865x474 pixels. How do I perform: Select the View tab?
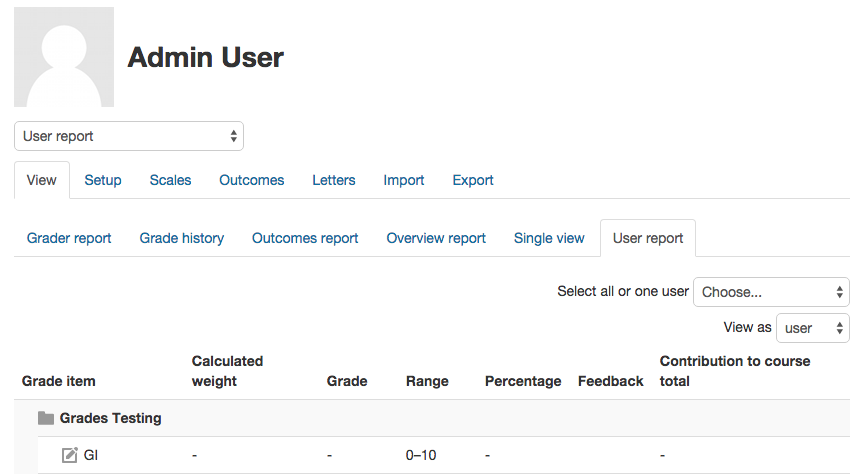click(x=41, y=180)
